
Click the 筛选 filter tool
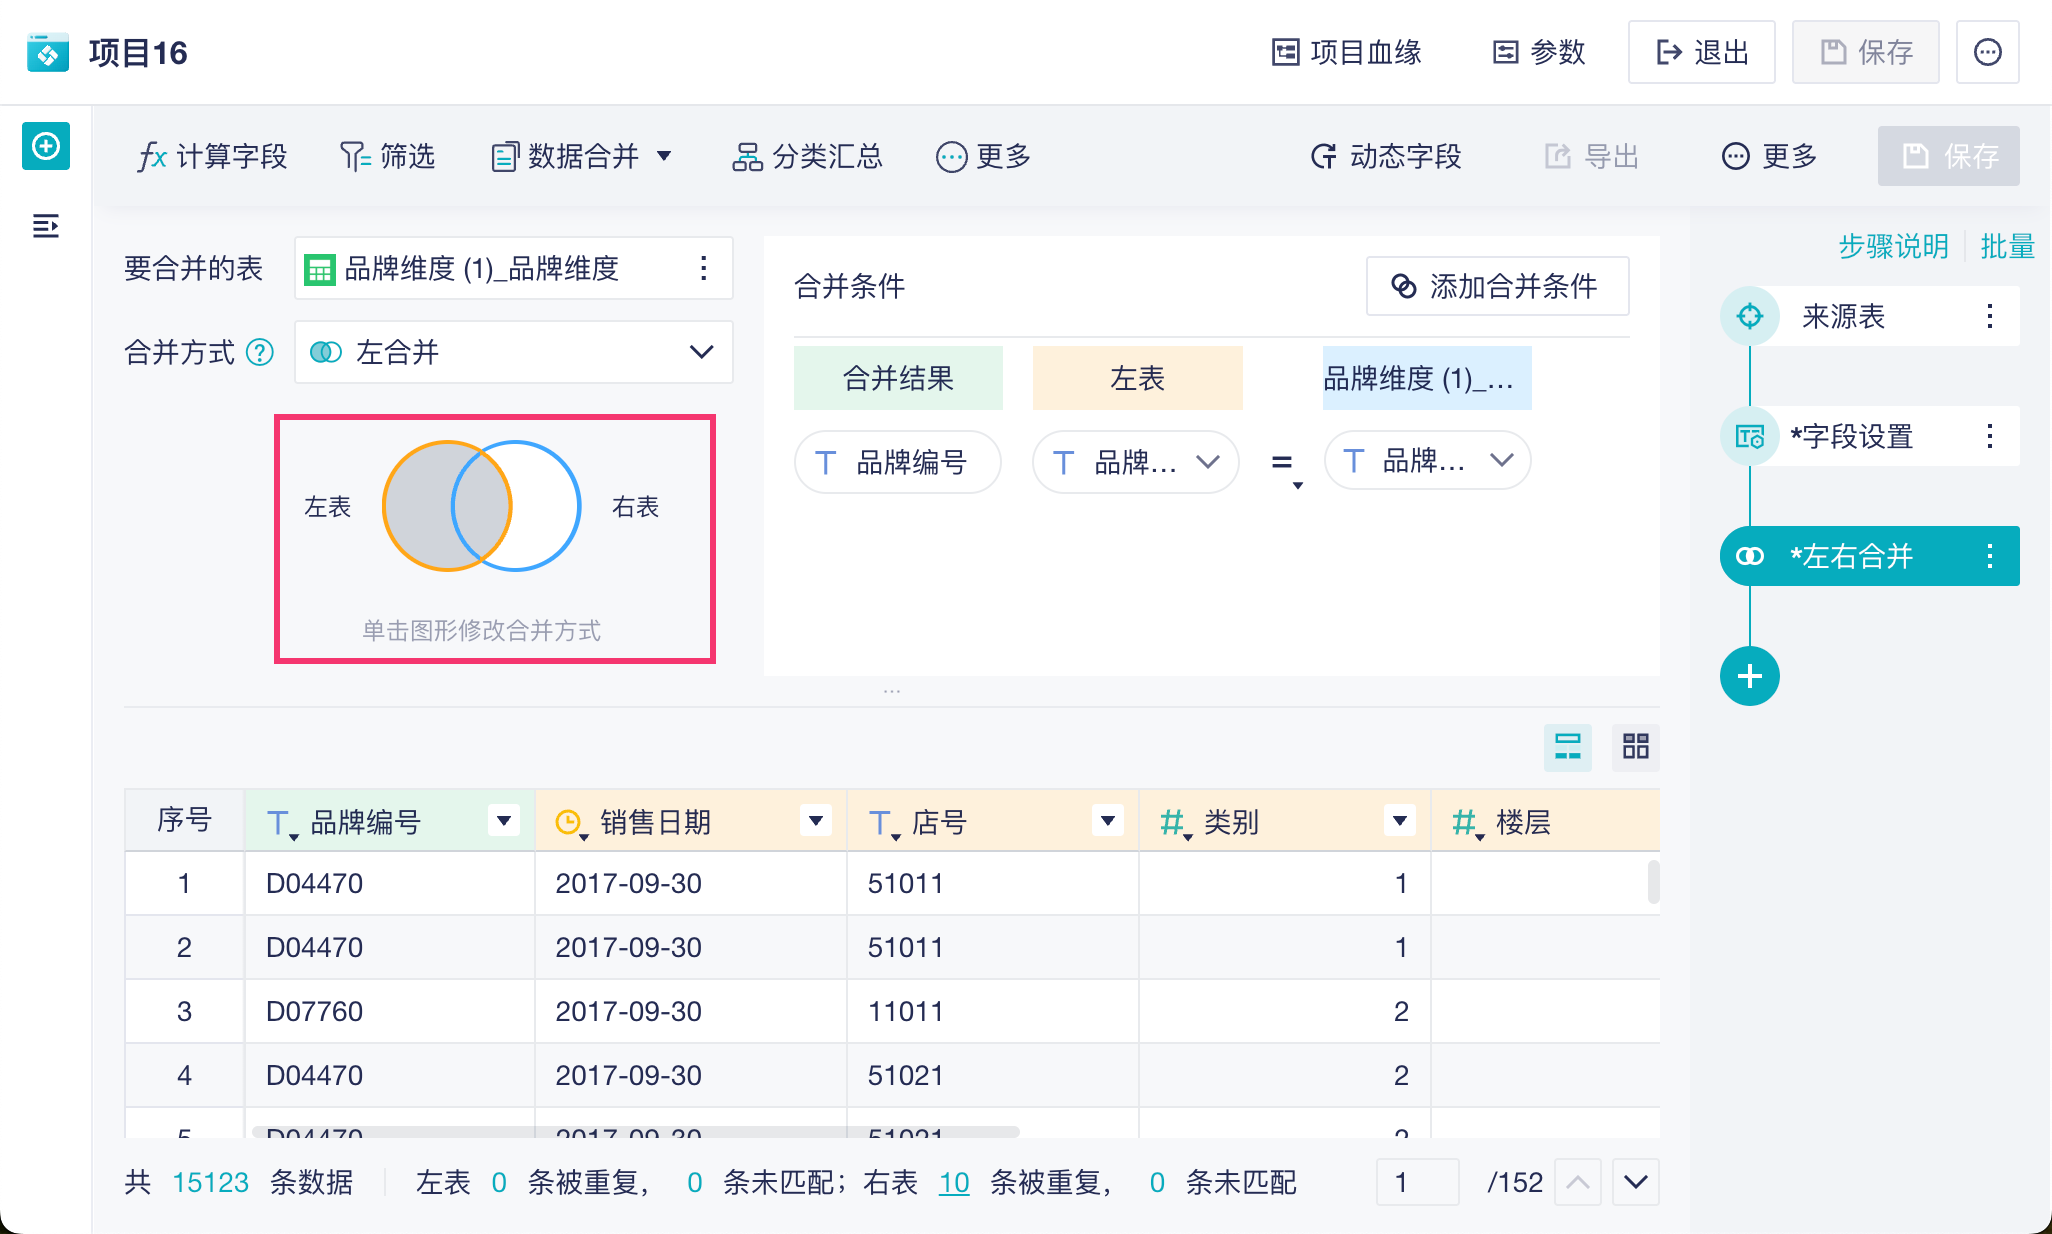click(x=388, y=156)
